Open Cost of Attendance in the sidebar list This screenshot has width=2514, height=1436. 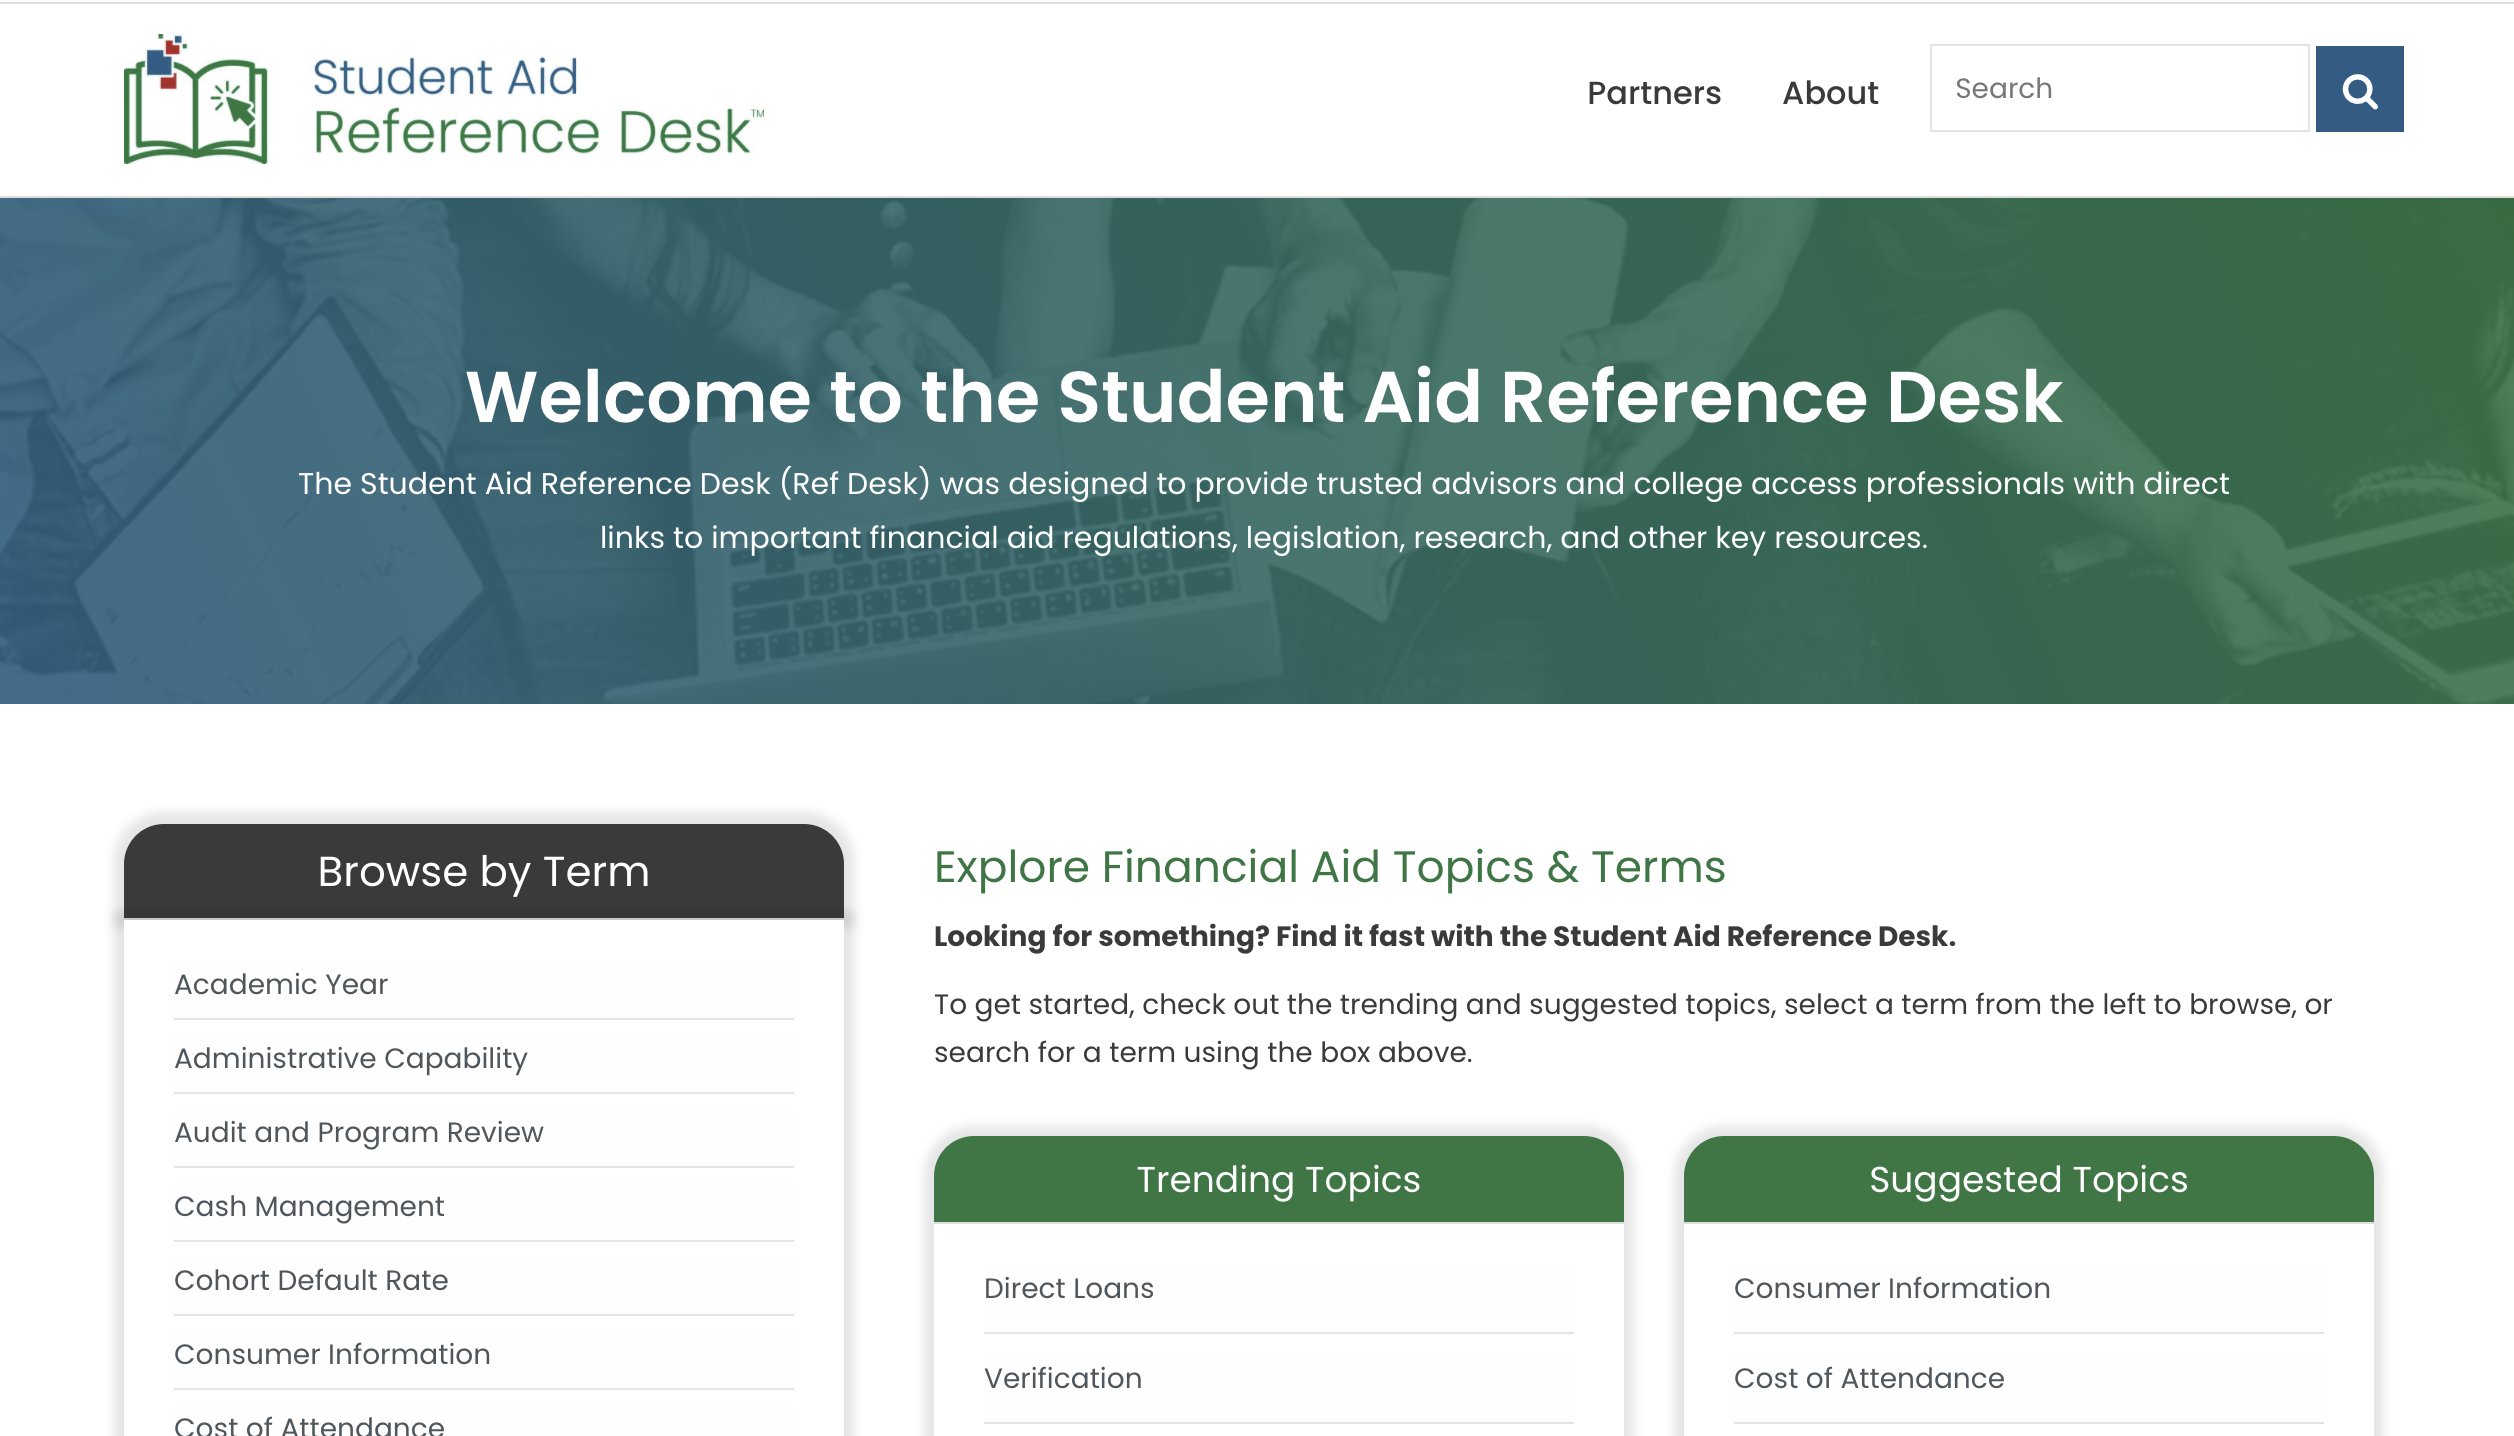pos(309,1424)
